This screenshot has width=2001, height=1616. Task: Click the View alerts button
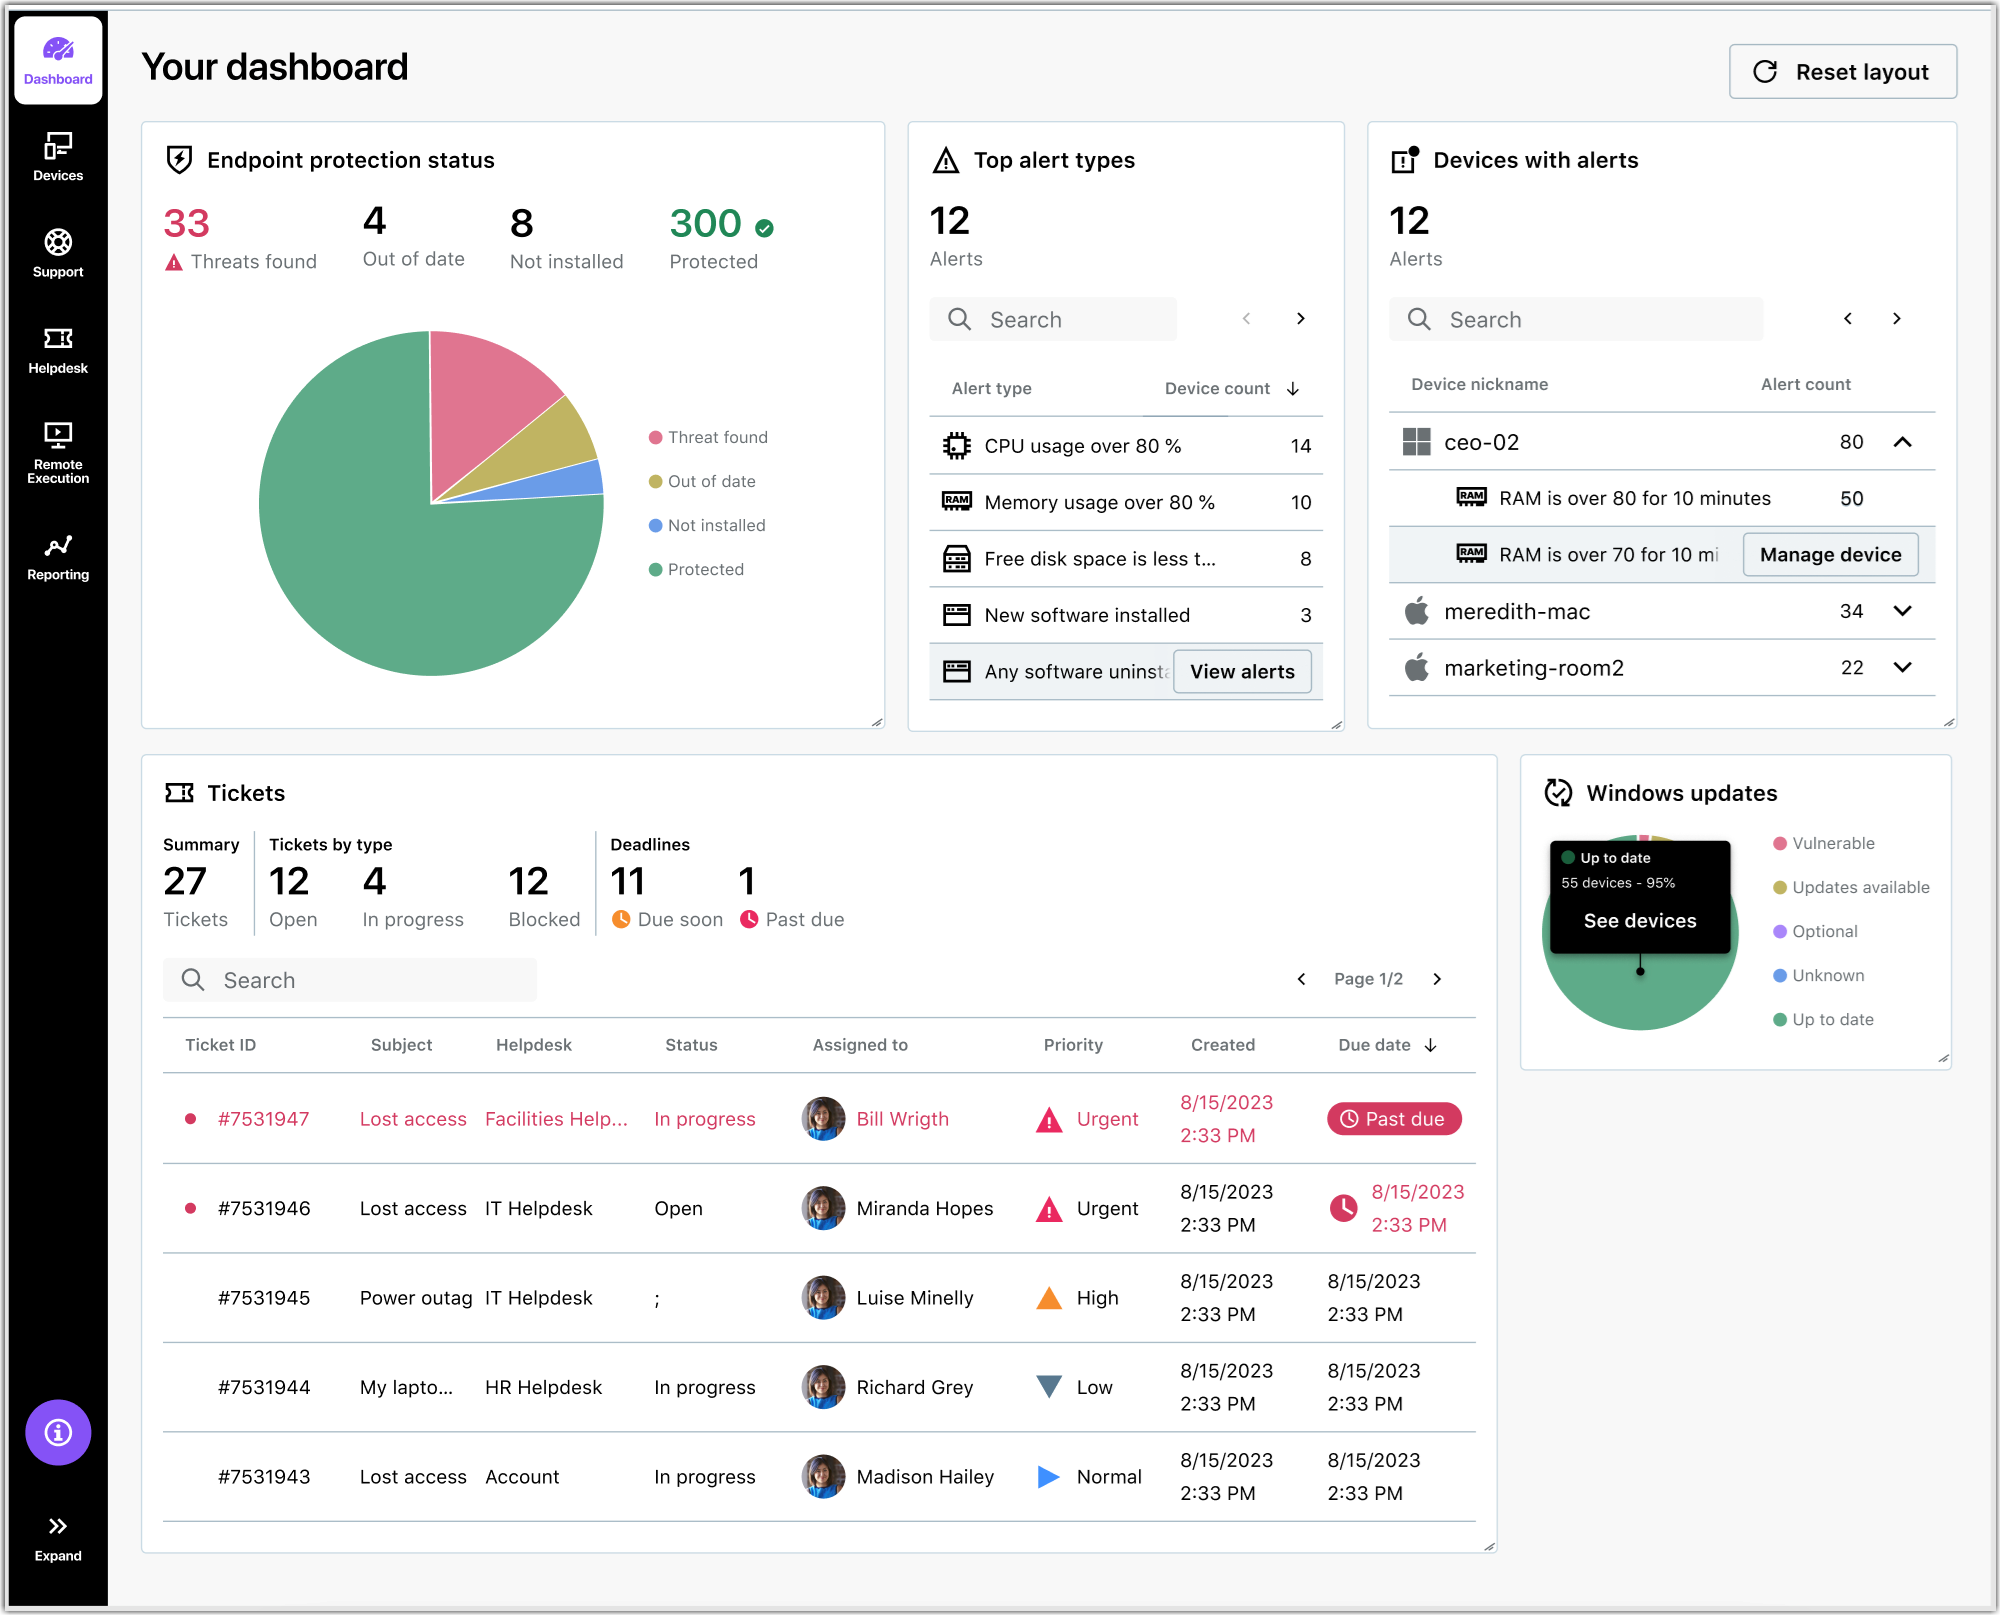coord(1242,672)
